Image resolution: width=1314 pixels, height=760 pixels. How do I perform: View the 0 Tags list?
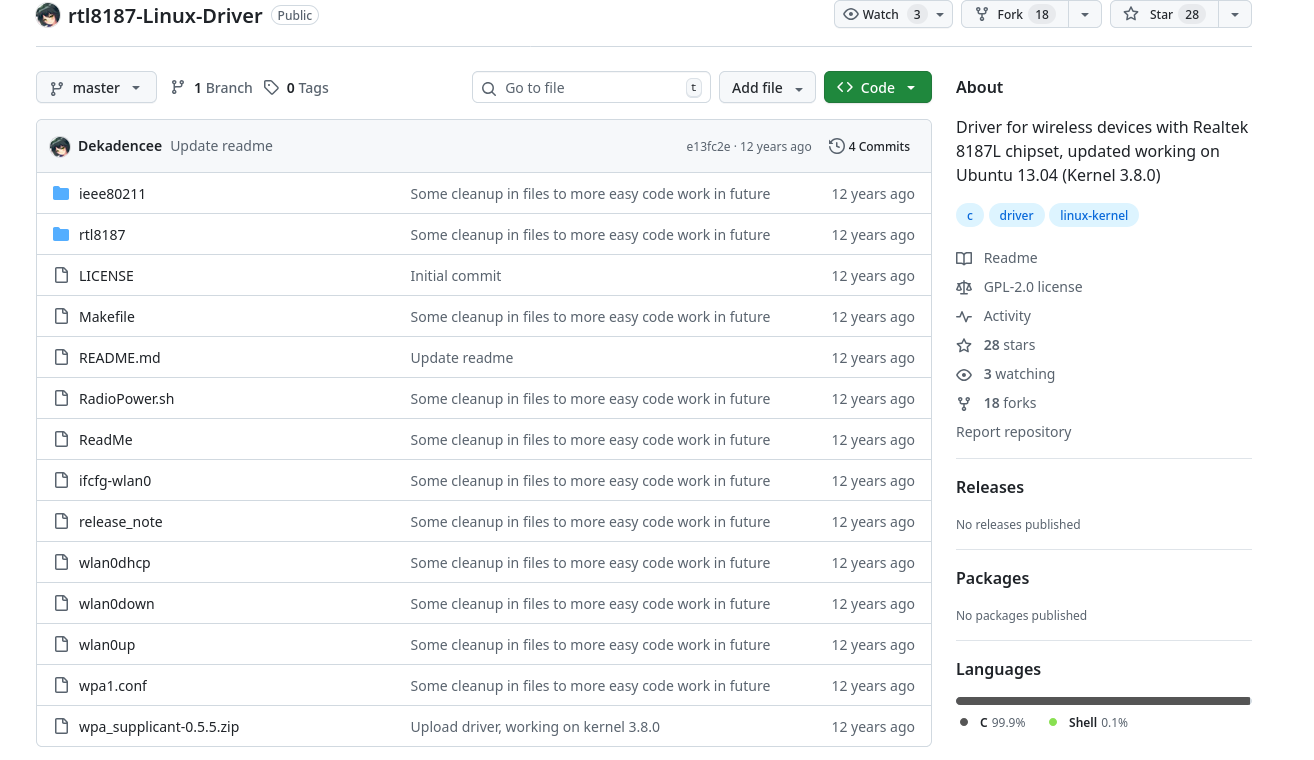296,88
